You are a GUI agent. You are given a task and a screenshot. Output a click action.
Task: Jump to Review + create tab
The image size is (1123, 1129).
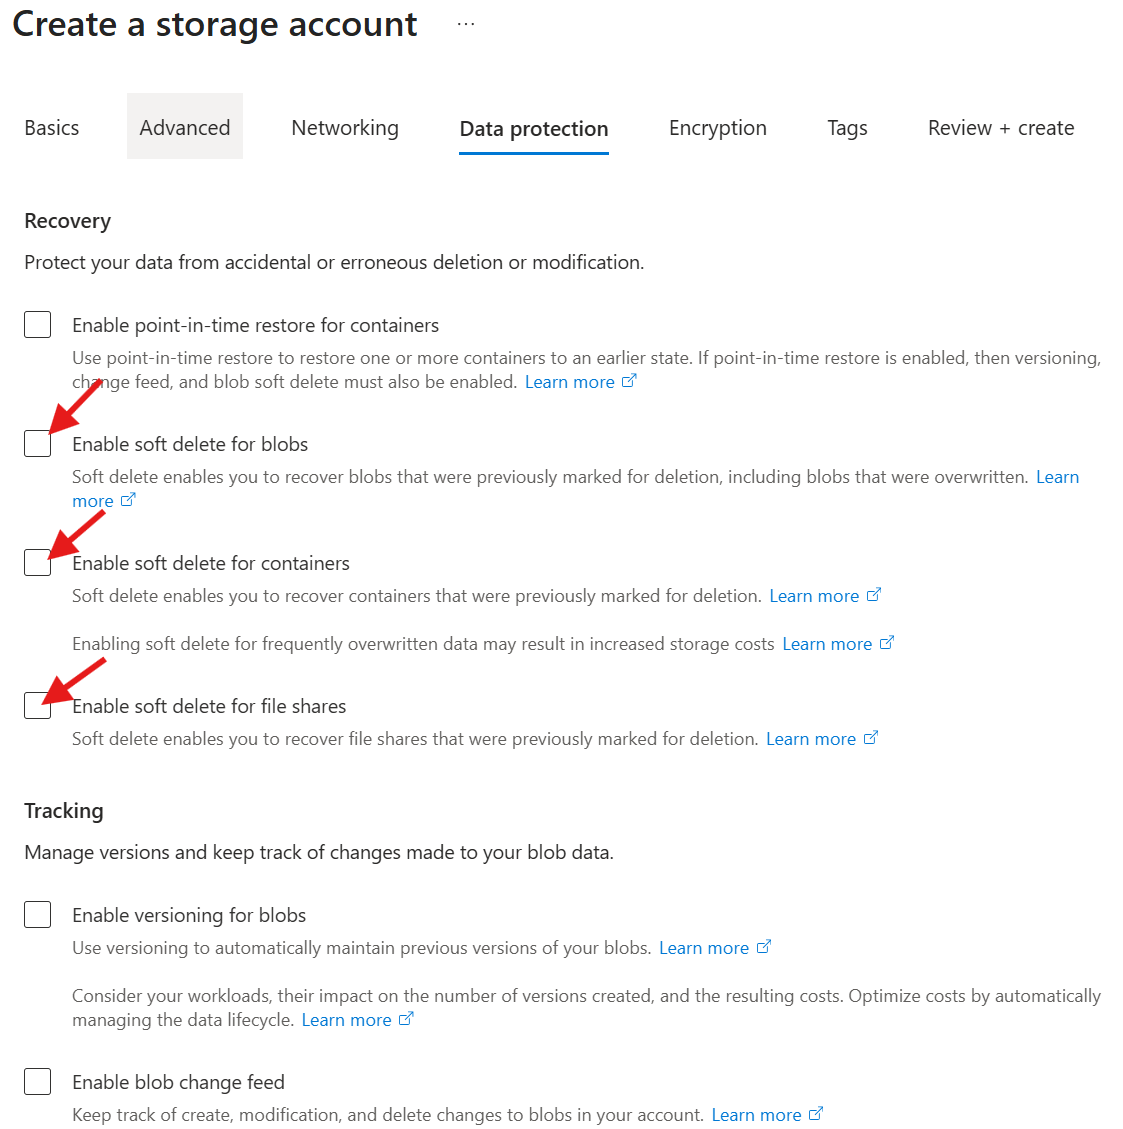pyautogui.click(x=1001, y=128)
